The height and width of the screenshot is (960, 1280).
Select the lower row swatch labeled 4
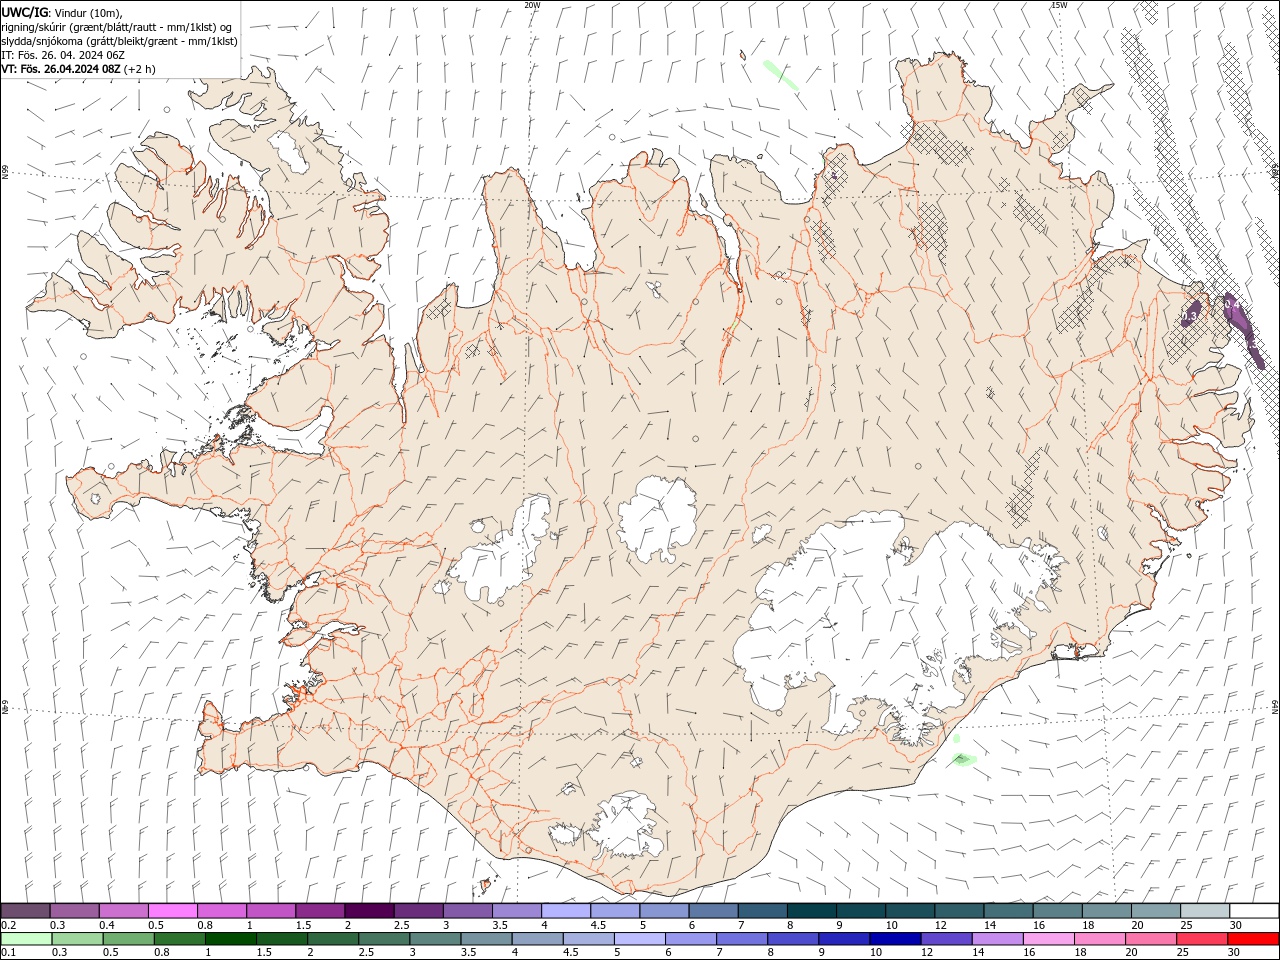pyautogui.click(x=537, y=939)
